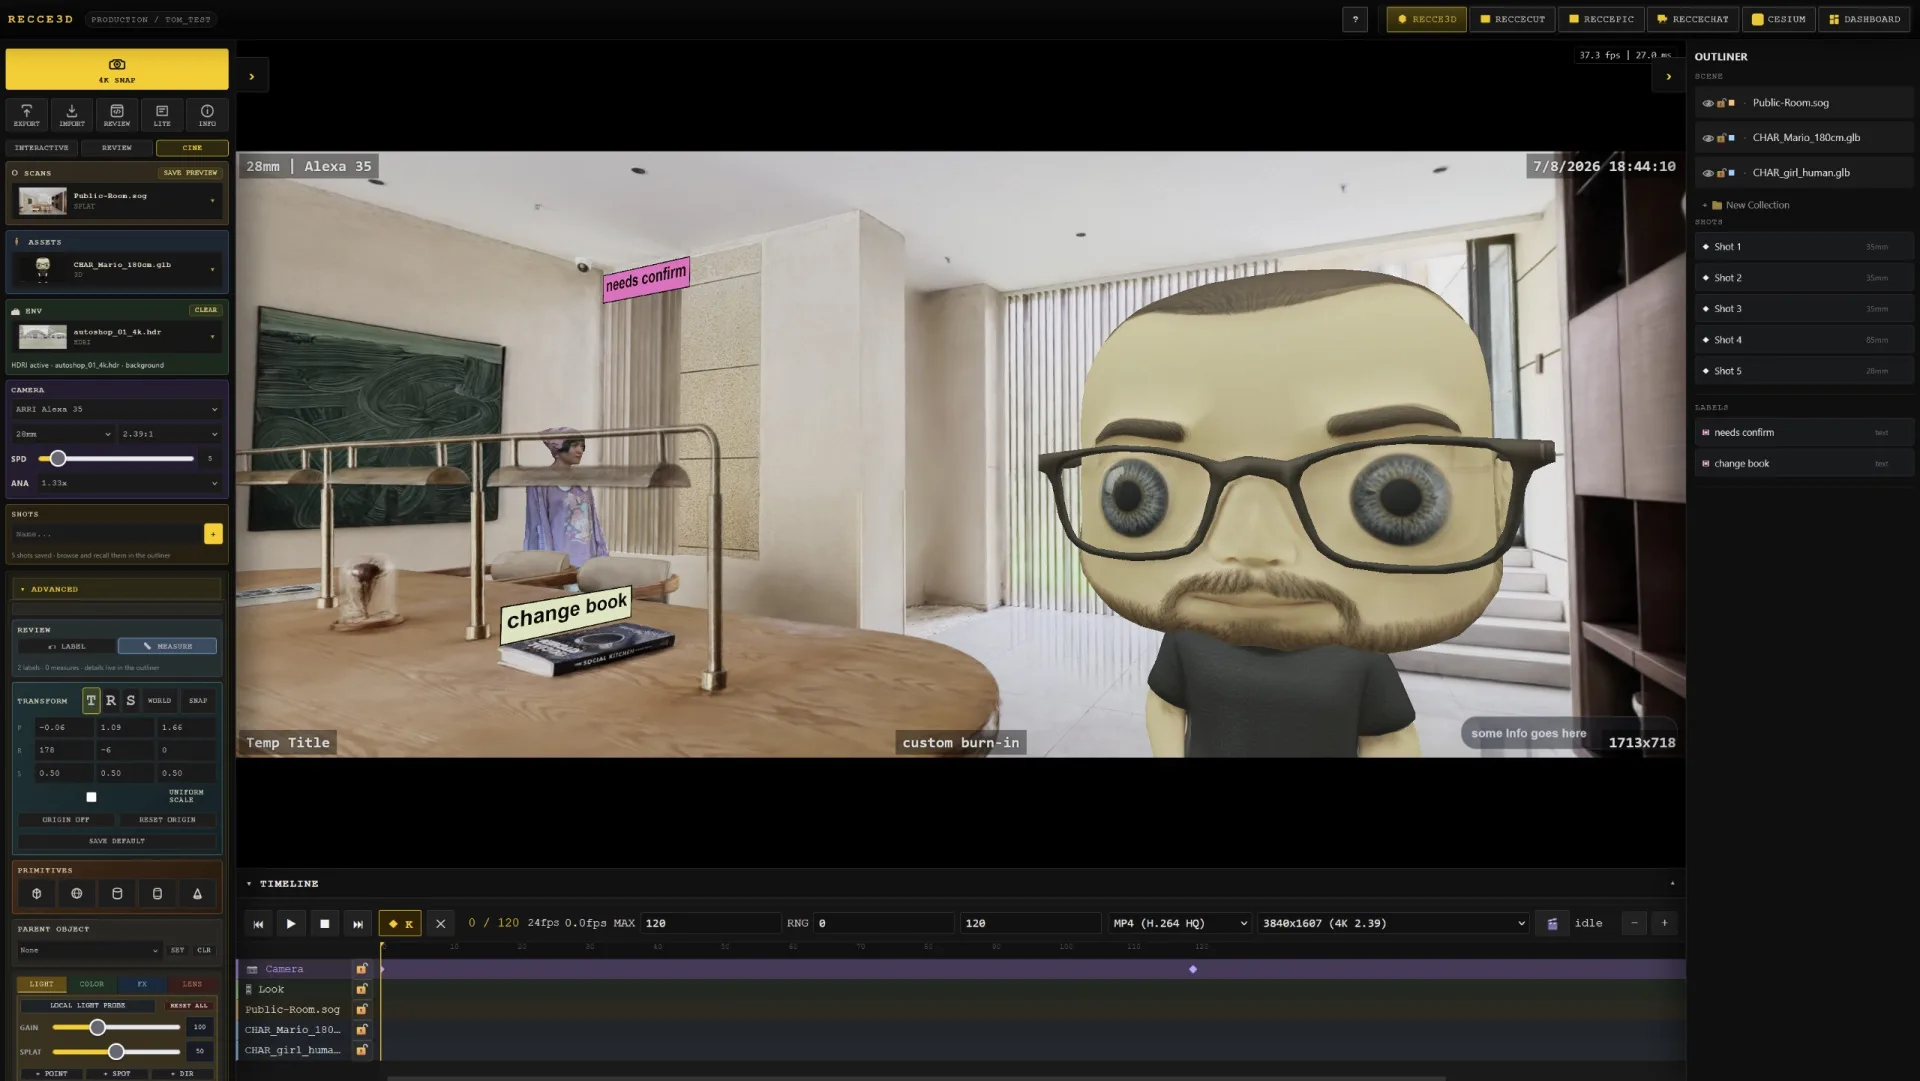Viewport: 1920px width, 1081px height.
Task: Jump to timeline start
Action: coord(258,924)
